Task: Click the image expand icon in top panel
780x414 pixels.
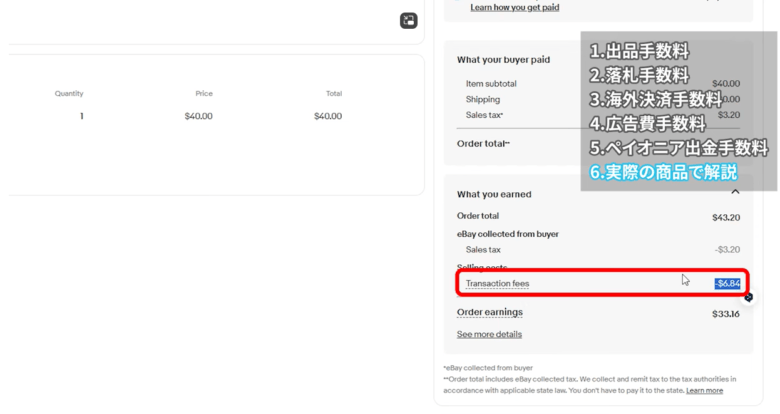Action: coord(408,21)
